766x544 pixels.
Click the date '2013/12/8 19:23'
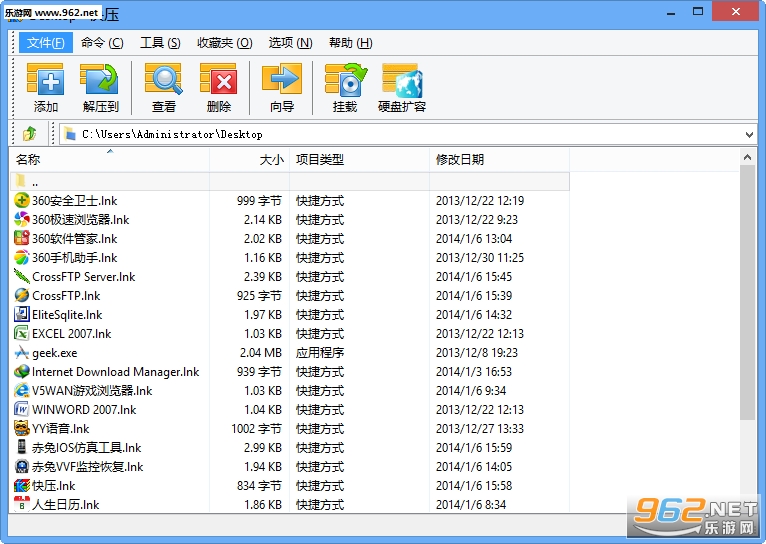477,353
